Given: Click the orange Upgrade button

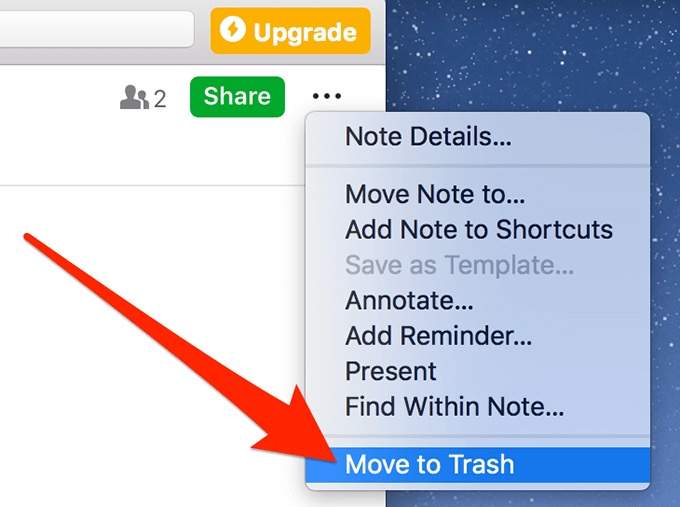Looking at the screenshot, I should (291, 31).
